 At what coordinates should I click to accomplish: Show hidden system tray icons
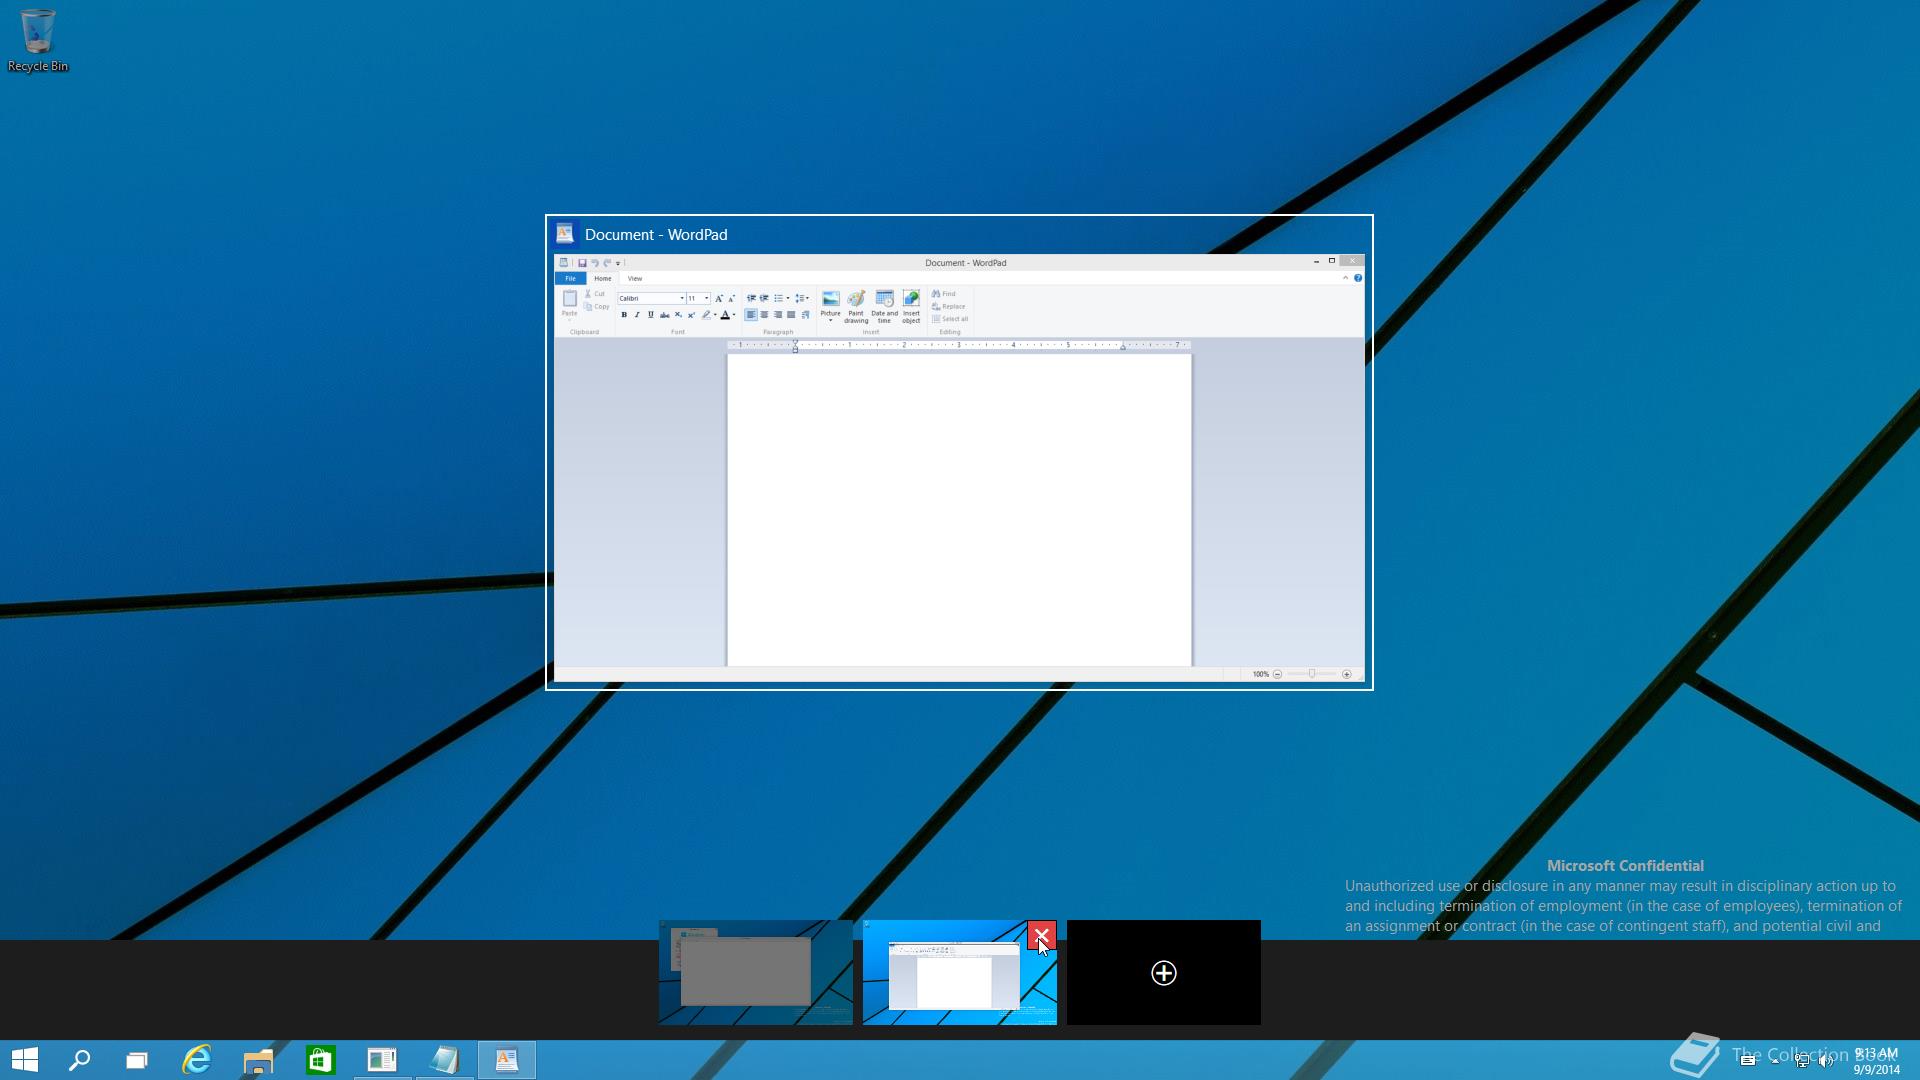[1775, 1061]
